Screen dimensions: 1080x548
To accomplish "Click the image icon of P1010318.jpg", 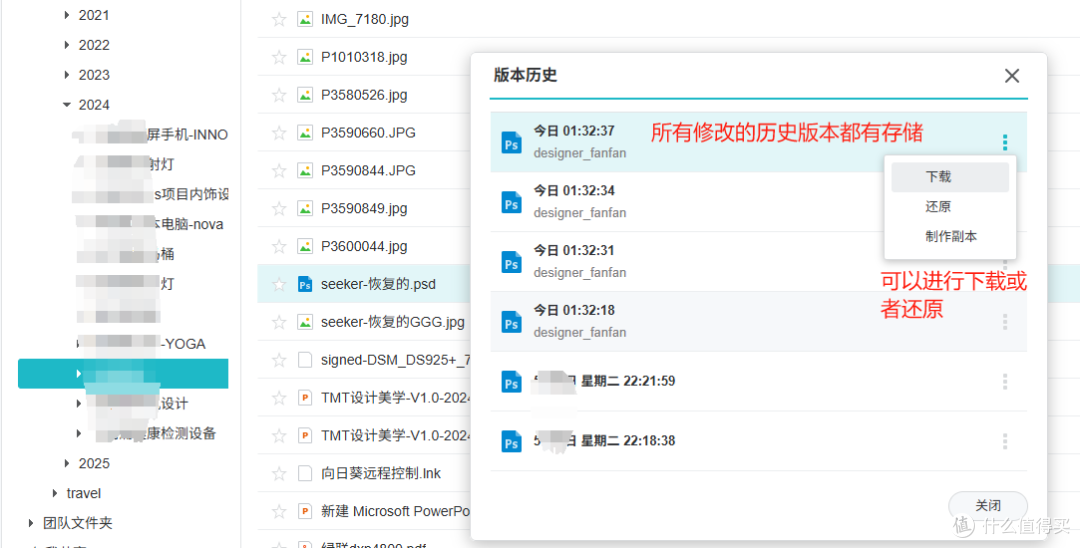I will coord(304,57).
